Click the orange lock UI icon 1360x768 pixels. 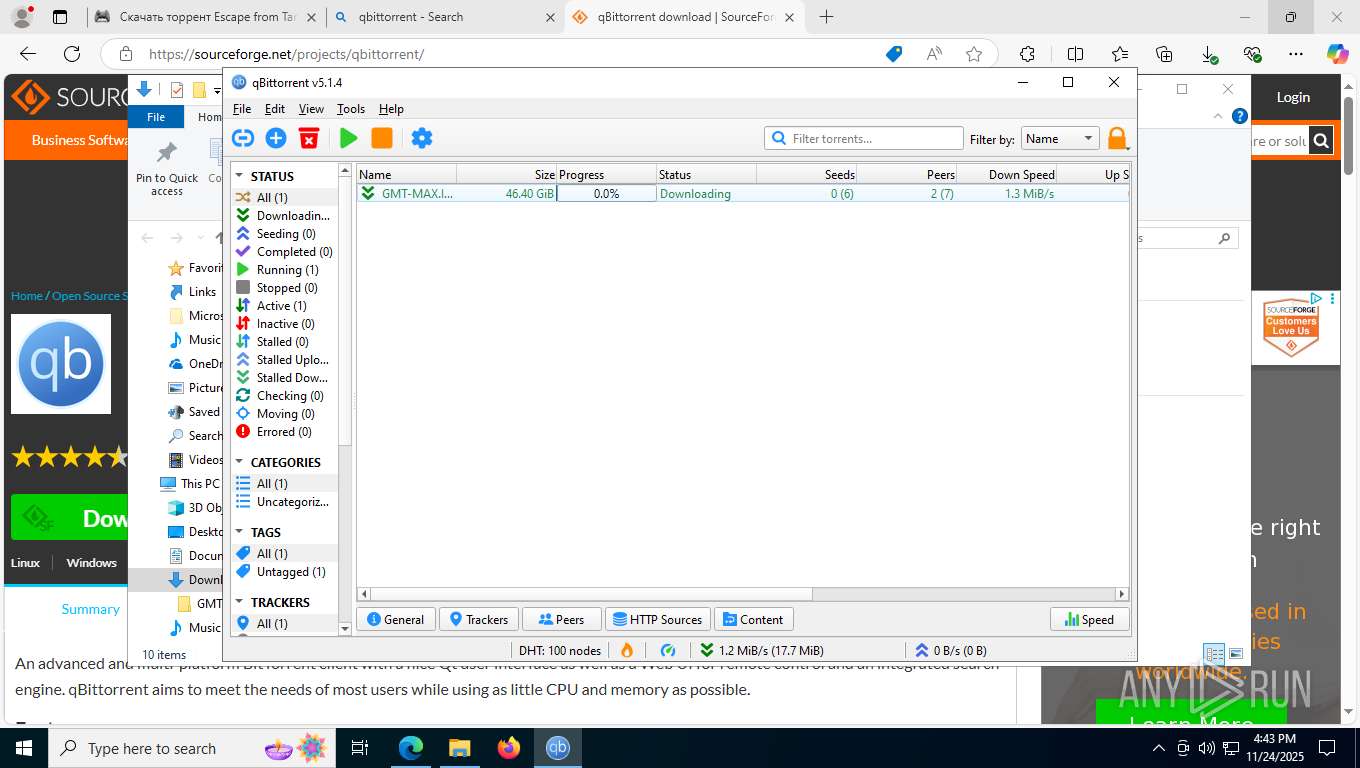click(x=1117, y=138)
